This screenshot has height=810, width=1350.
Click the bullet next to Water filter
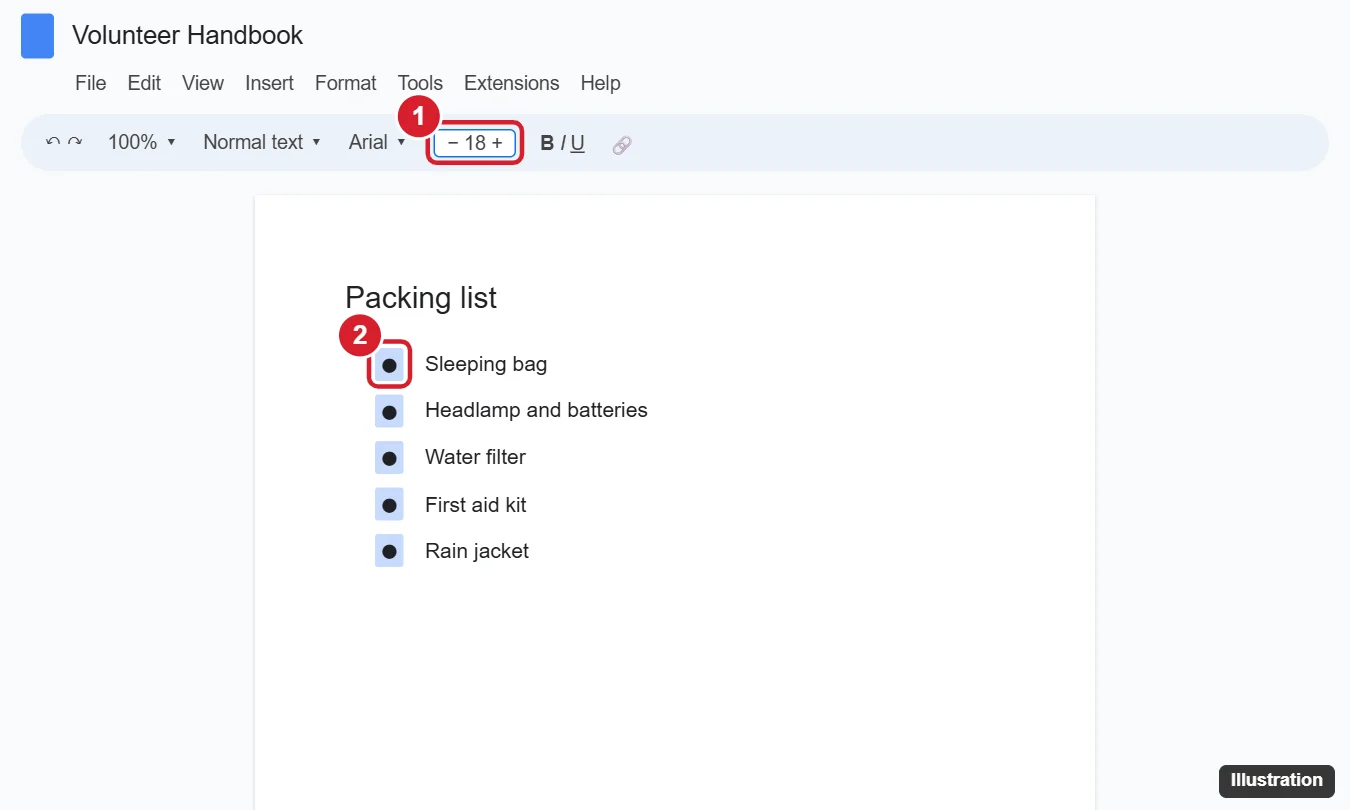pos(389,458)
